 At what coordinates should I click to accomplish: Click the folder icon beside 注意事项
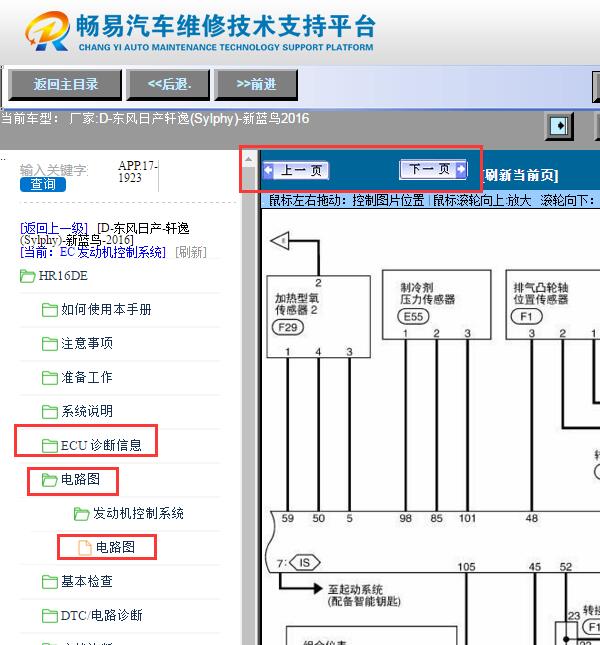[50, 344]
